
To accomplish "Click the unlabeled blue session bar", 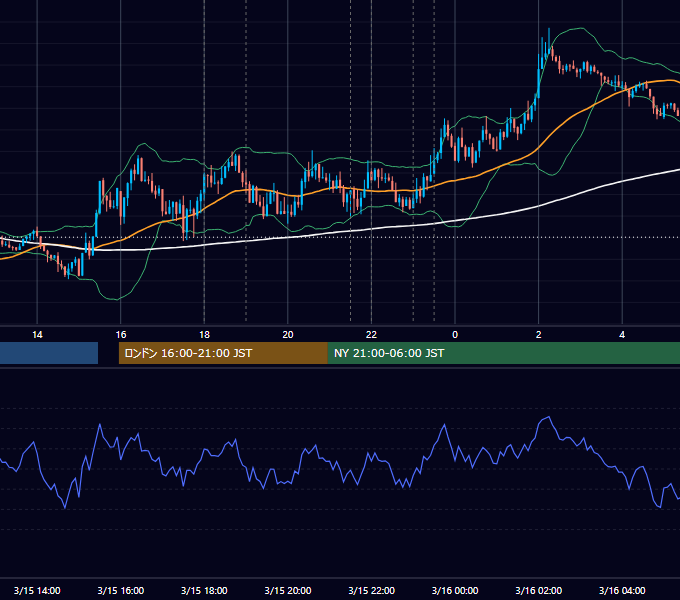I will pyautogui.click(x=49, y=353).
